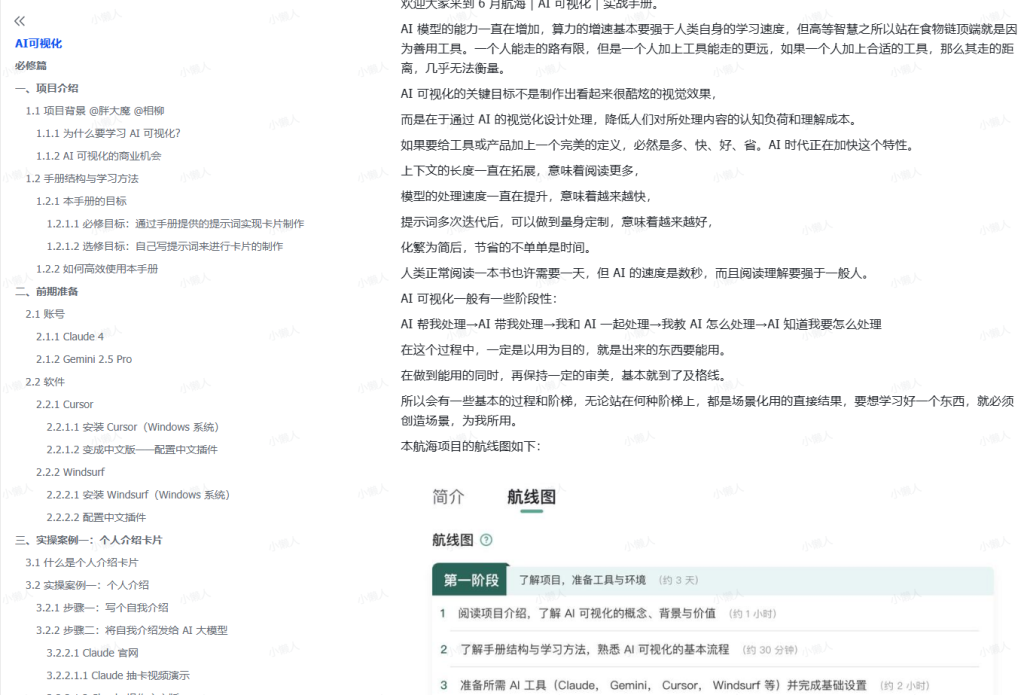
Task: Go to 1.2 手册结构与学习方法
Action: click(82, 178)
